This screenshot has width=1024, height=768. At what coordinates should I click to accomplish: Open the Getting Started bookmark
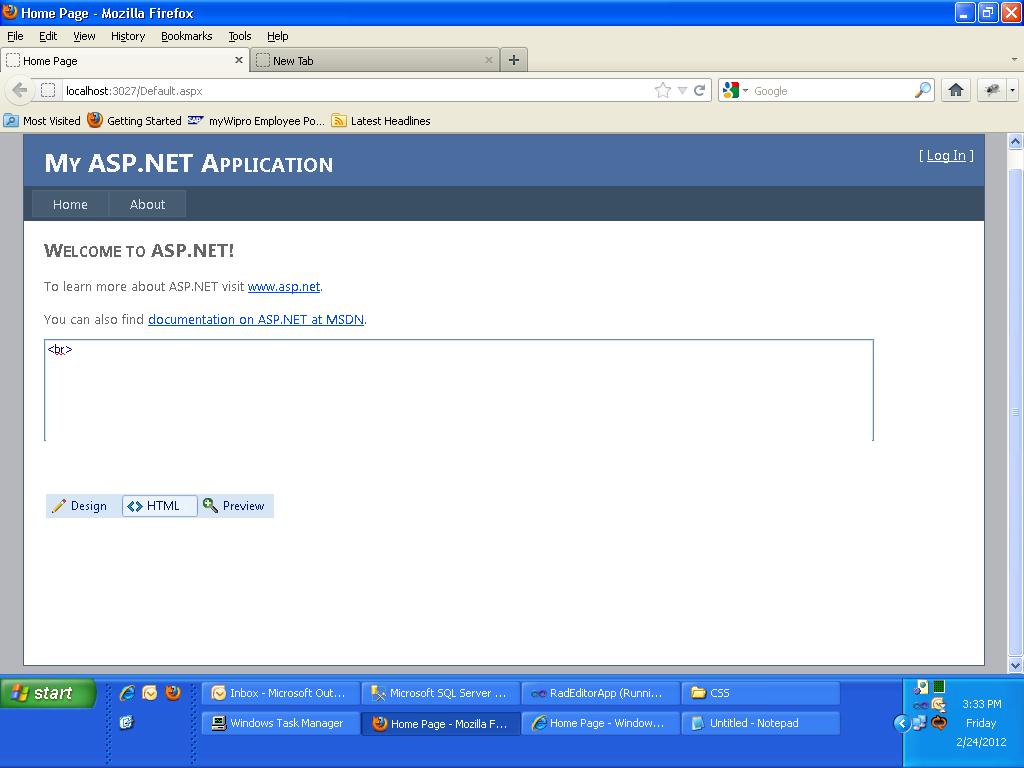[135, 121]
